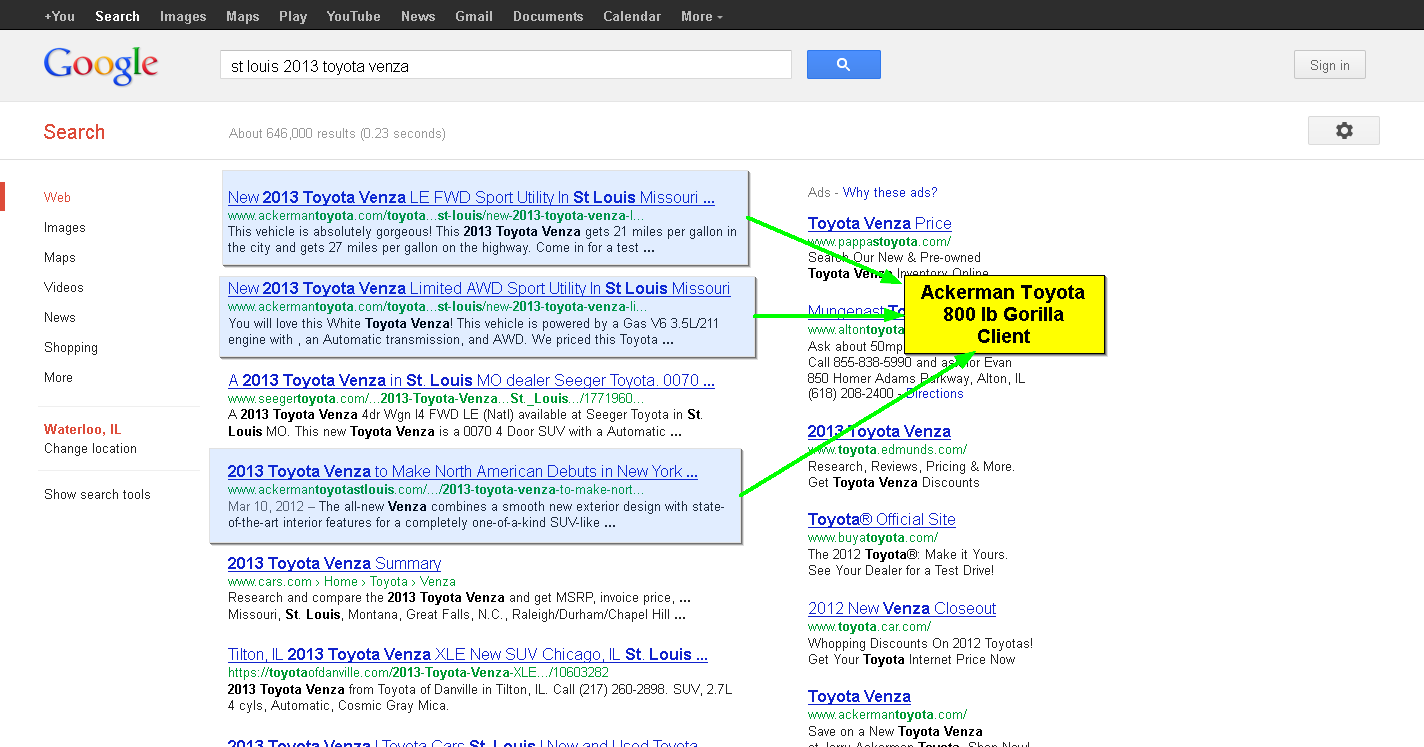Image resolution: width=1424 pixels, height=747 pixels.
Task: Click the red Search heading
Action: coord(74,132)
